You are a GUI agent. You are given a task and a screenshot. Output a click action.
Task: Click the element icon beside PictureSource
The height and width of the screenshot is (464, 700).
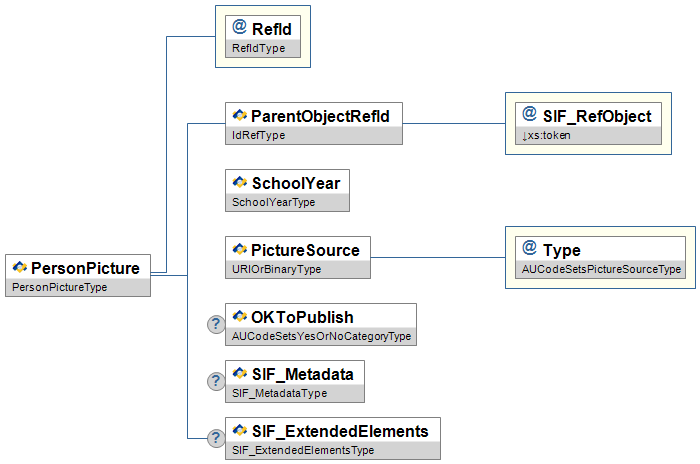coord(239,249)
